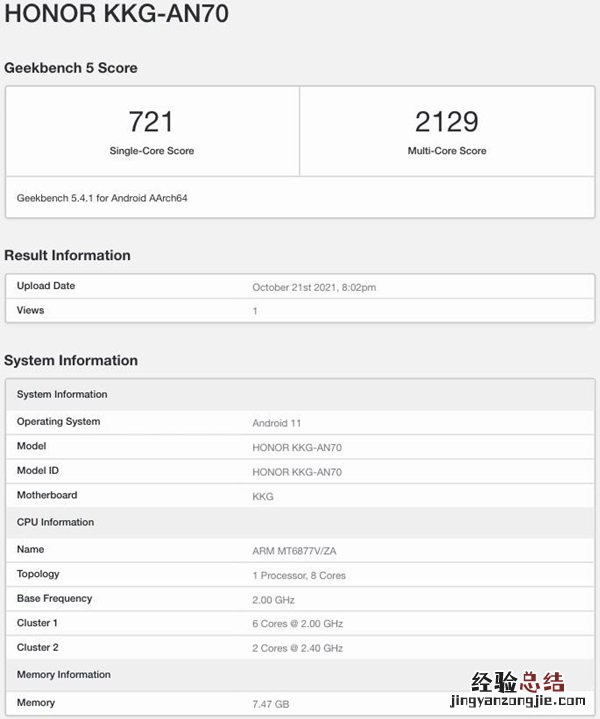Click the Motherboard label
The width and height of the screenshot is (600, 719).
click(x=47, y=495)
